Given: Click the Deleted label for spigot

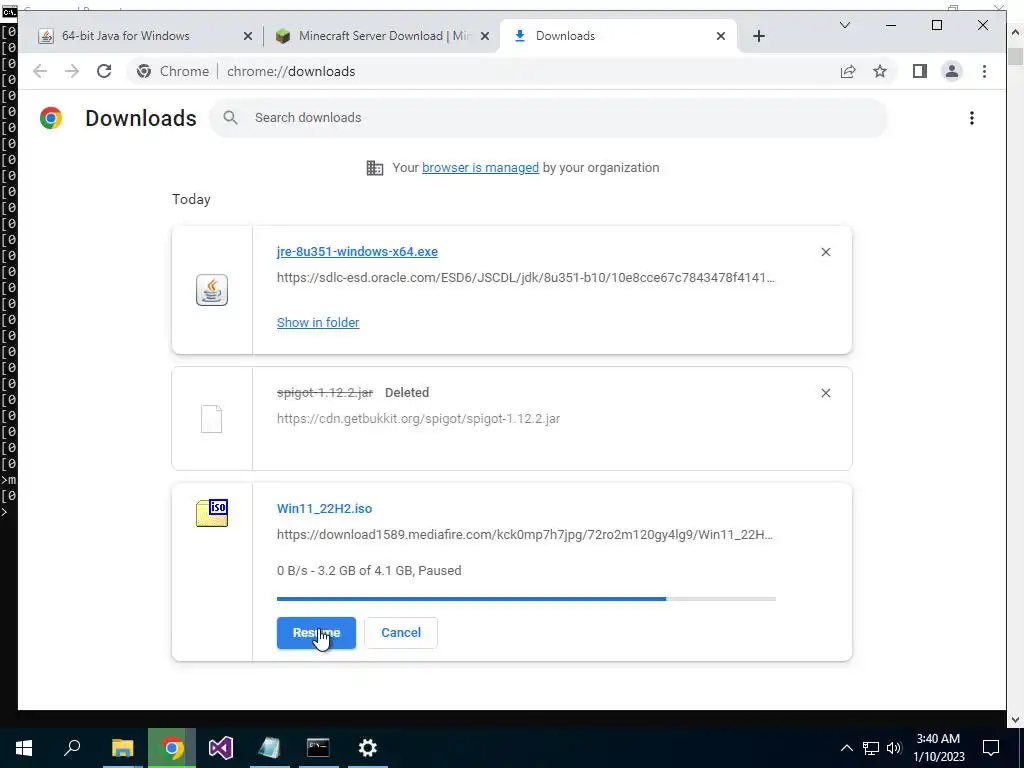Looking at the screenshot, I should [x=407, y=392].
